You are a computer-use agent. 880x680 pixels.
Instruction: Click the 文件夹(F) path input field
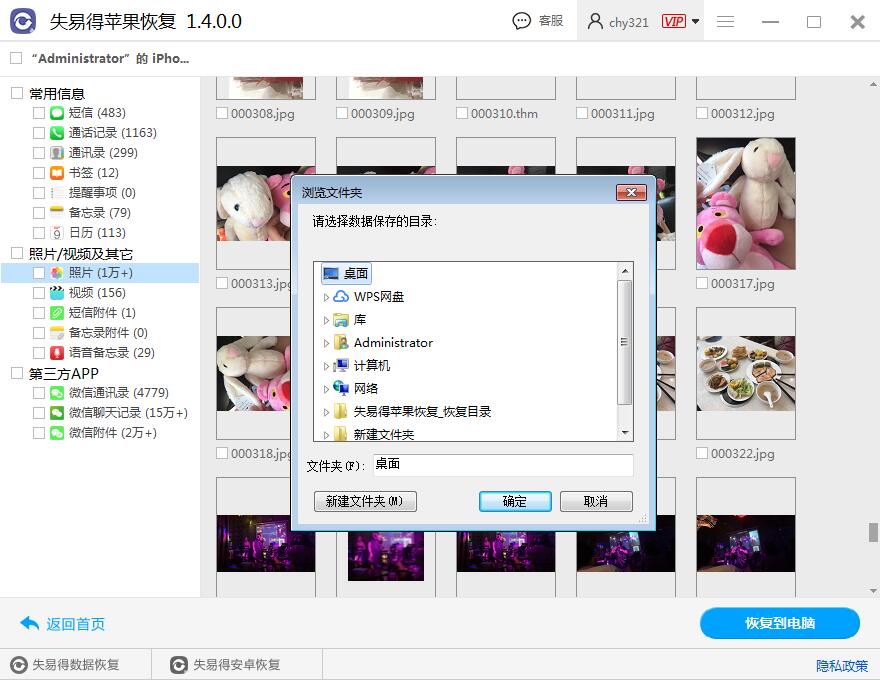(x=503, y=465)
